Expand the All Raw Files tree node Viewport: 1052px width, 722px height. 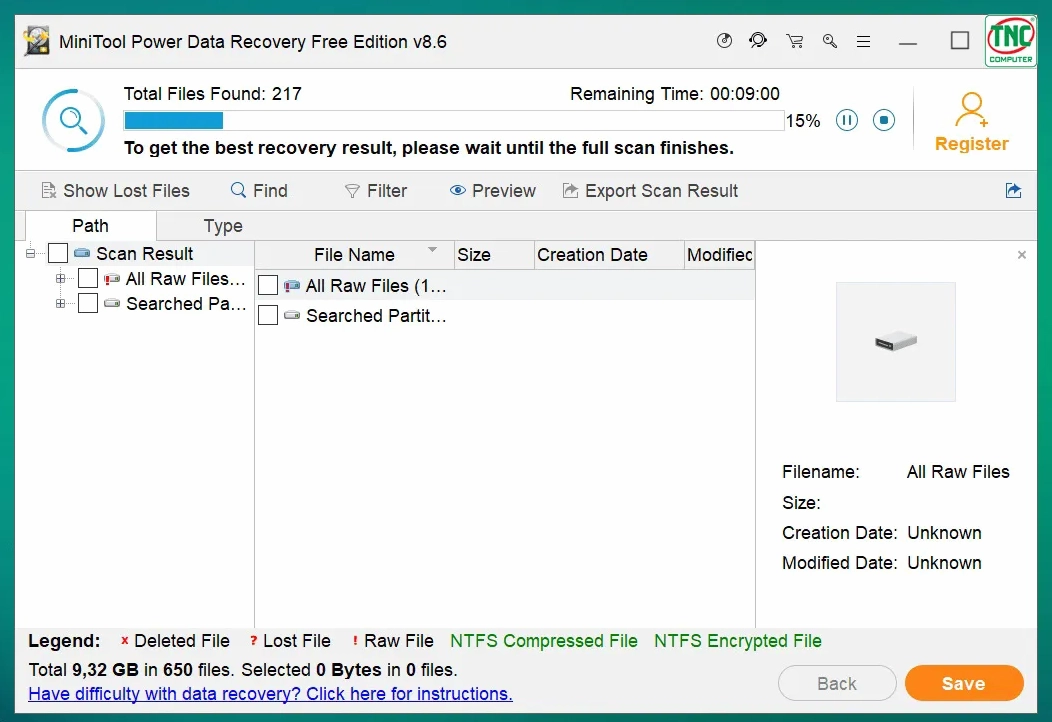point(61,279)
